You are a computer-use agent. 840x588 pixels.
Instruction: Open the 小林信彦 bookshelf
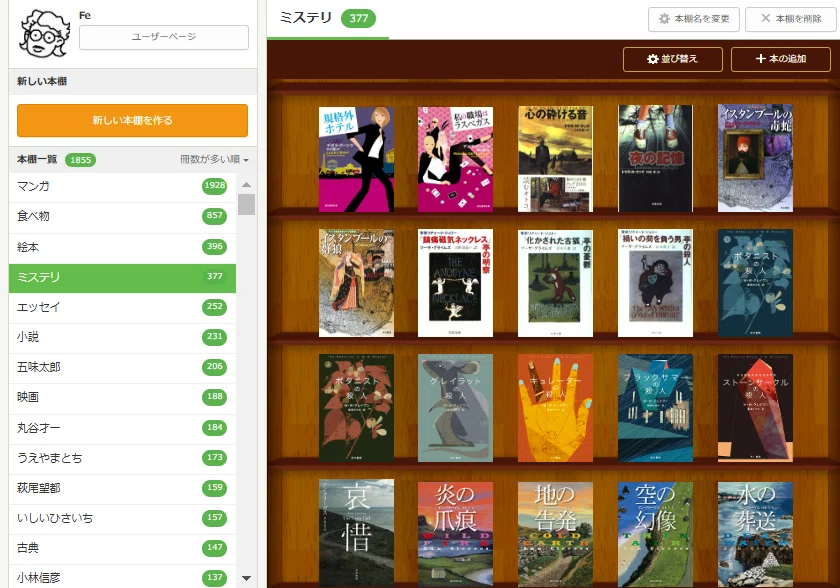(122, 577)
